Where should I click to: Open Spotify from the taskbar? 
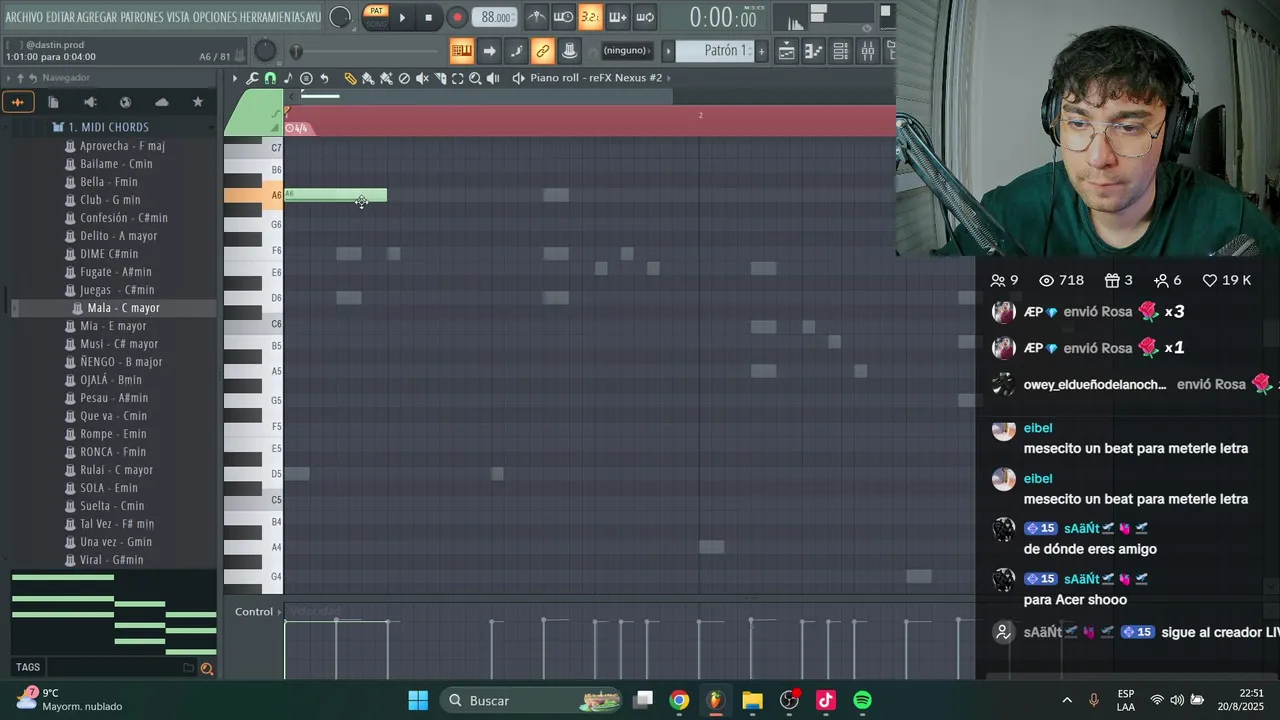[x=862, y=700]
